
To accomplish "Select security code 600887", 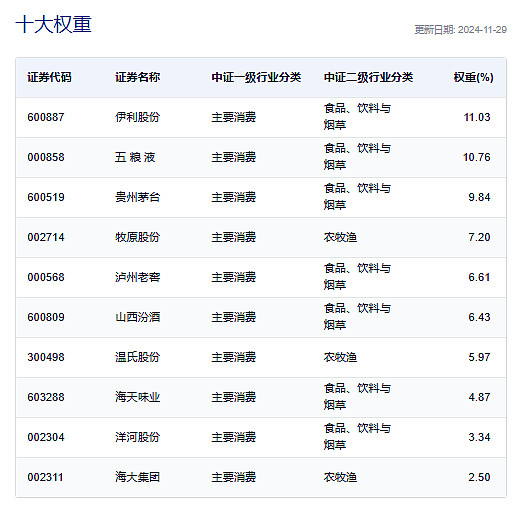I will (46, 117).
